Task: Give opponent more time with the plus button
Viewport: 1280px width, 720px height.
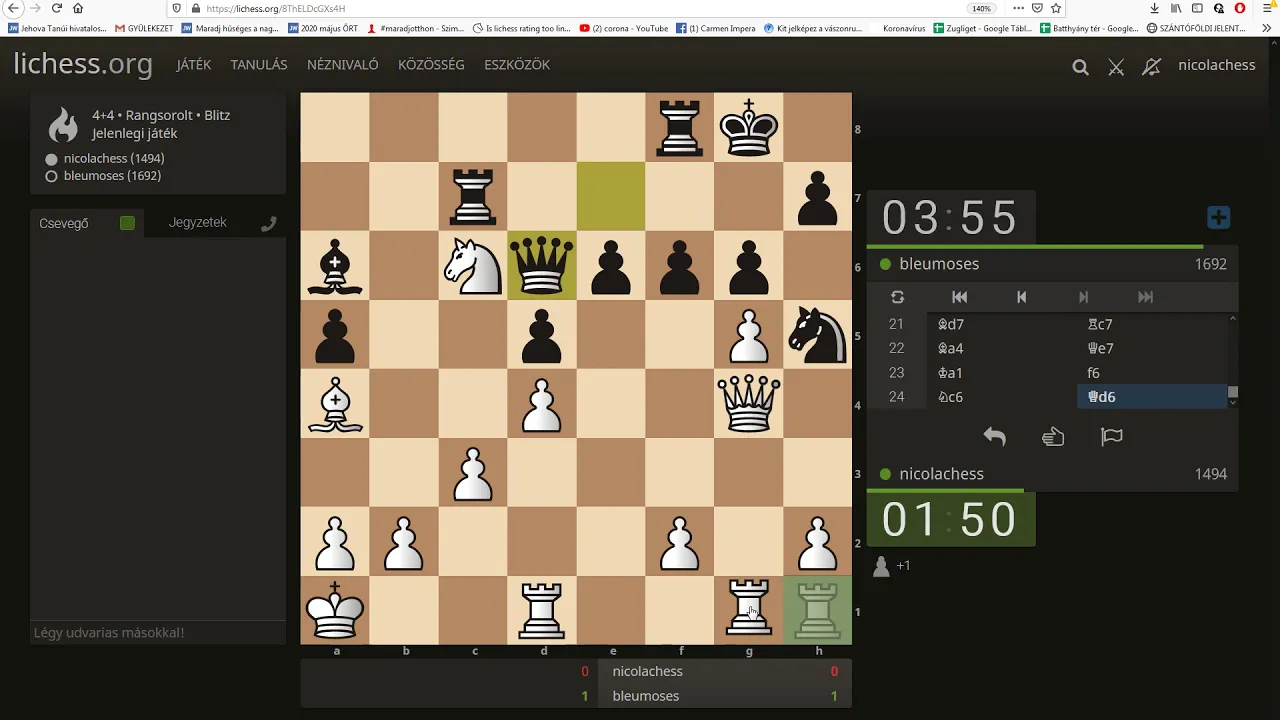Action: 1218,217
